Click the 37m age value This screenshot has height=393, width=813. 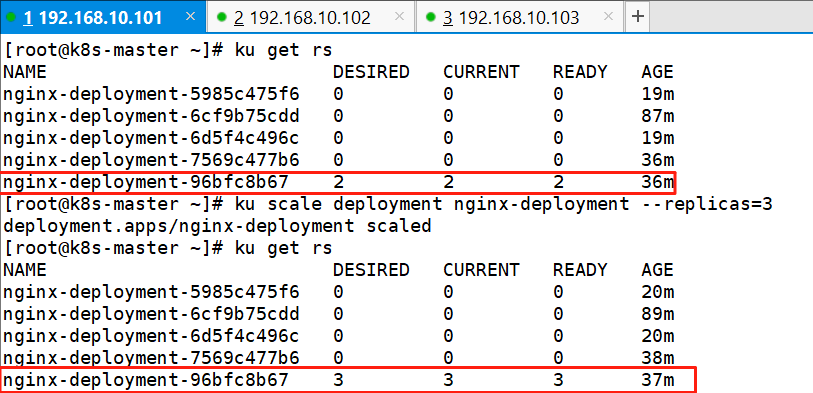pyautogui.click(x=657, y=380)
